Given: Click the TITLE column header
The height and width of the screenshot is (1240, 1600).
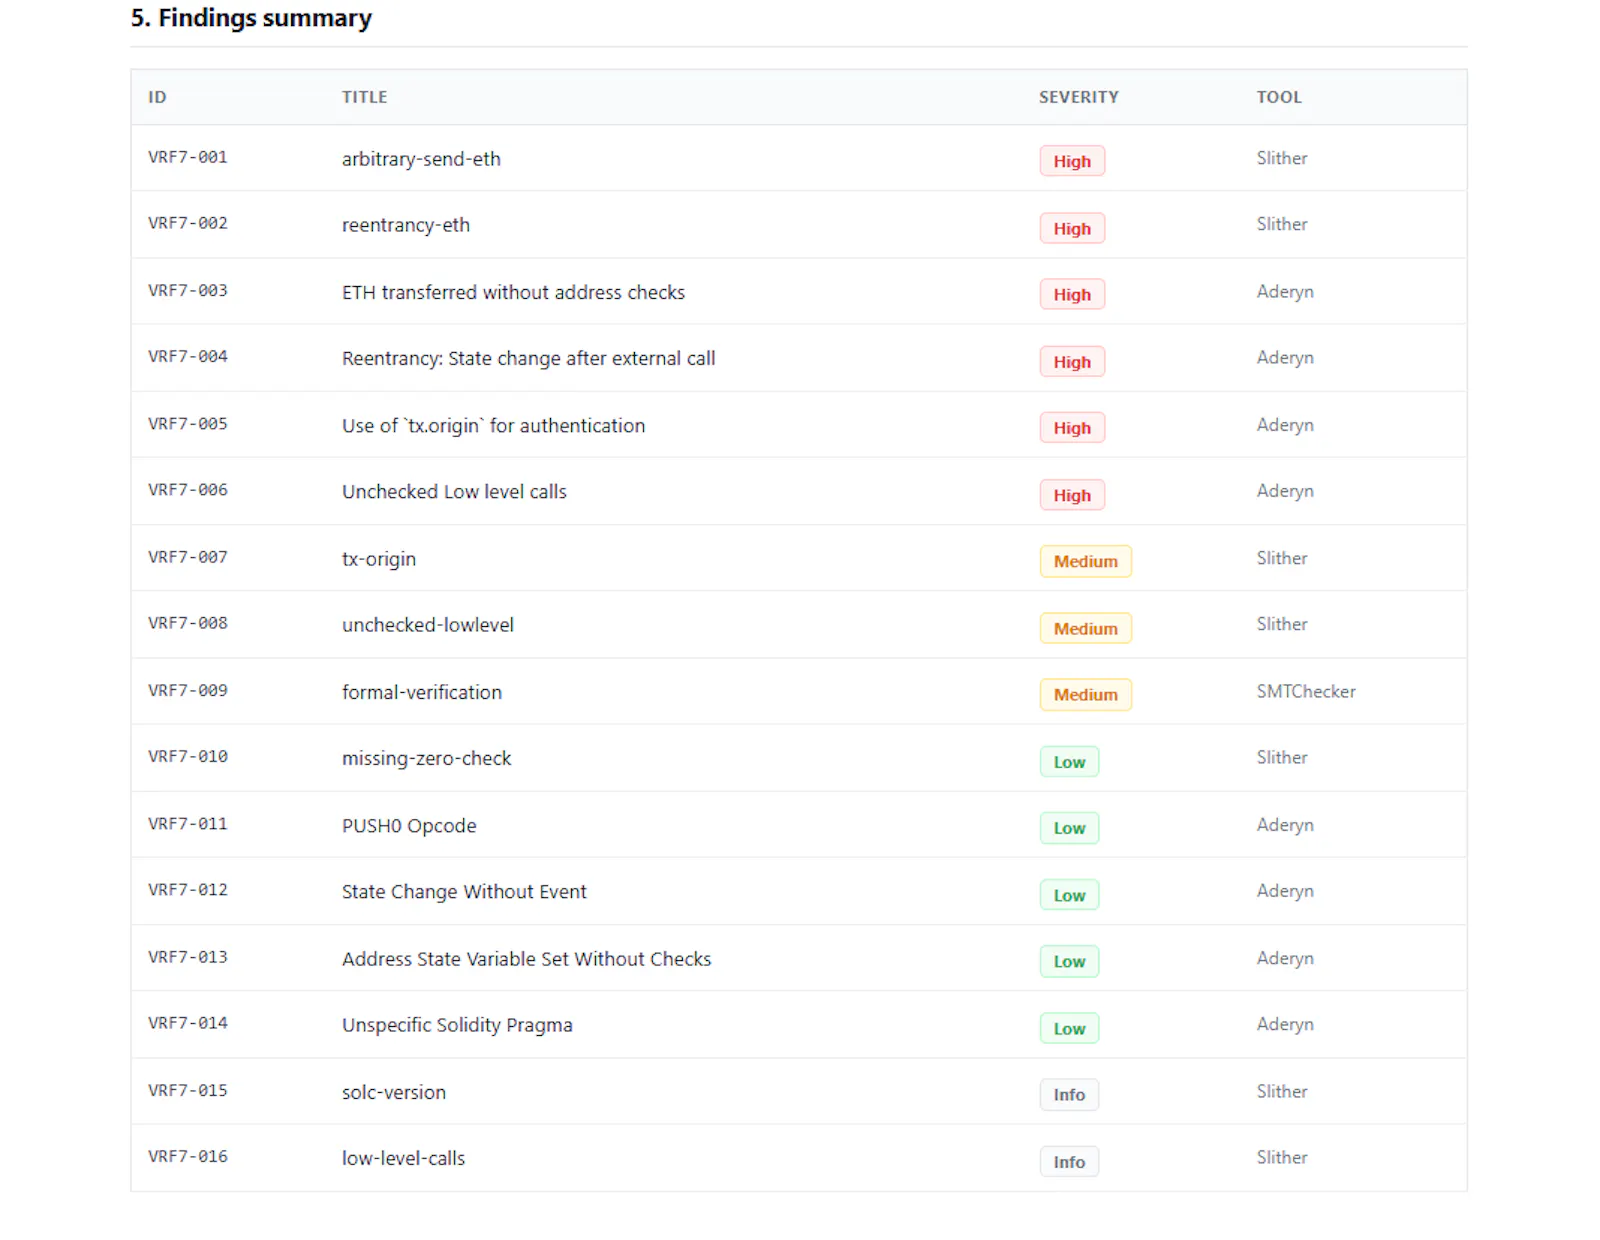Looking at the screenshot, I should pyautogui.click(x=364, y=97).
